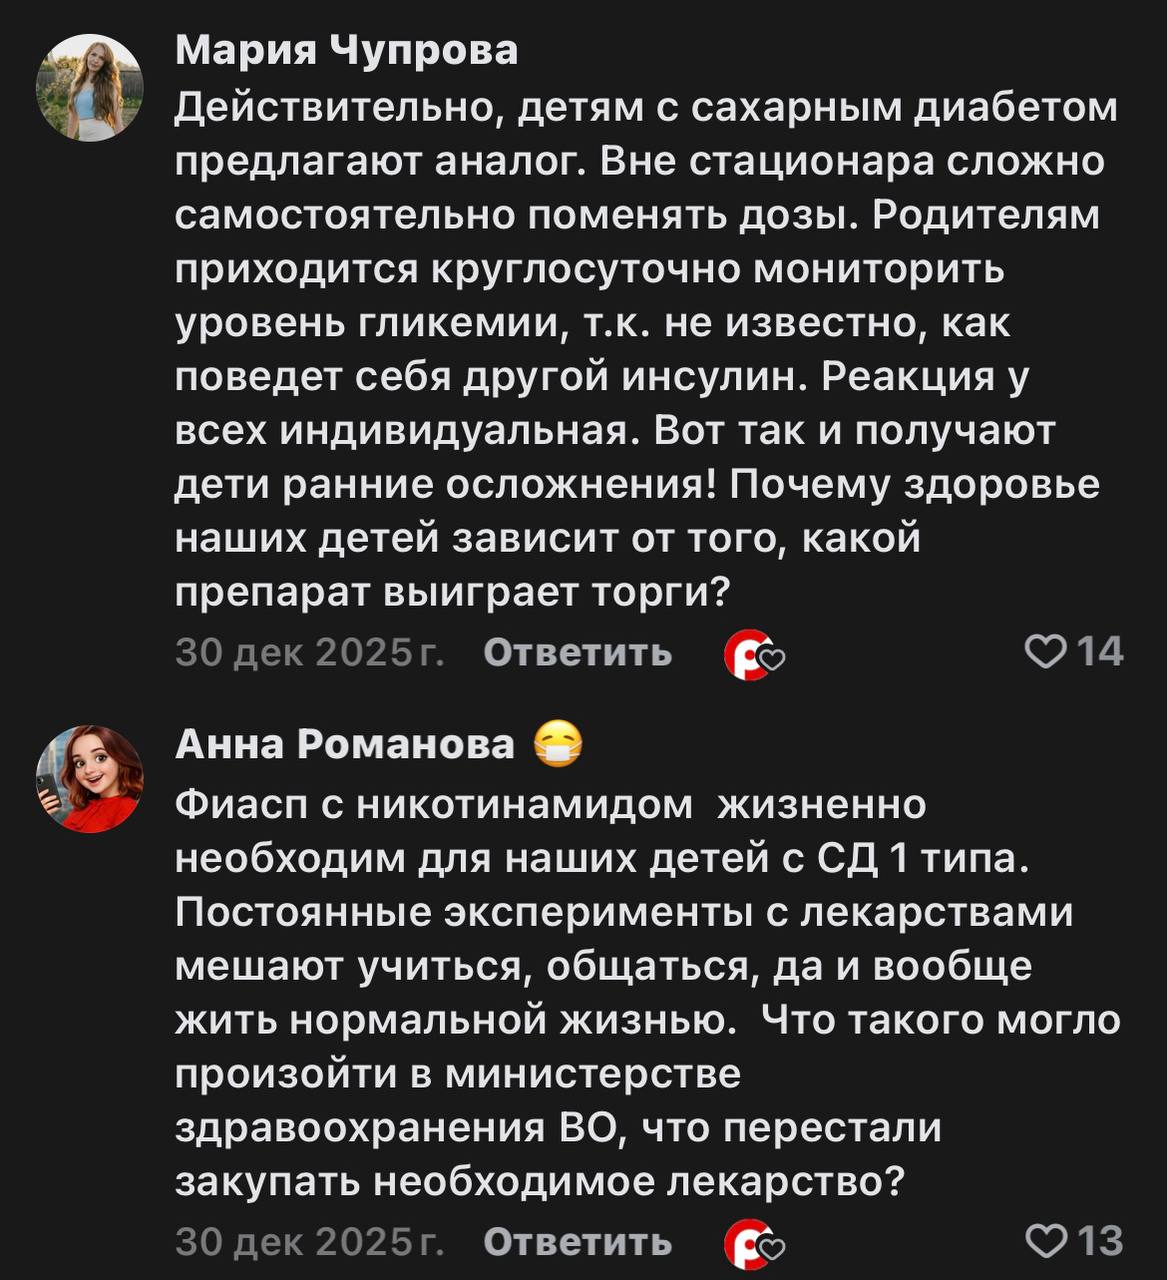Click the date on Анна's comment
Image resolution: width=1167 pixels, height=1280 pixels.
pos(310,1242)
